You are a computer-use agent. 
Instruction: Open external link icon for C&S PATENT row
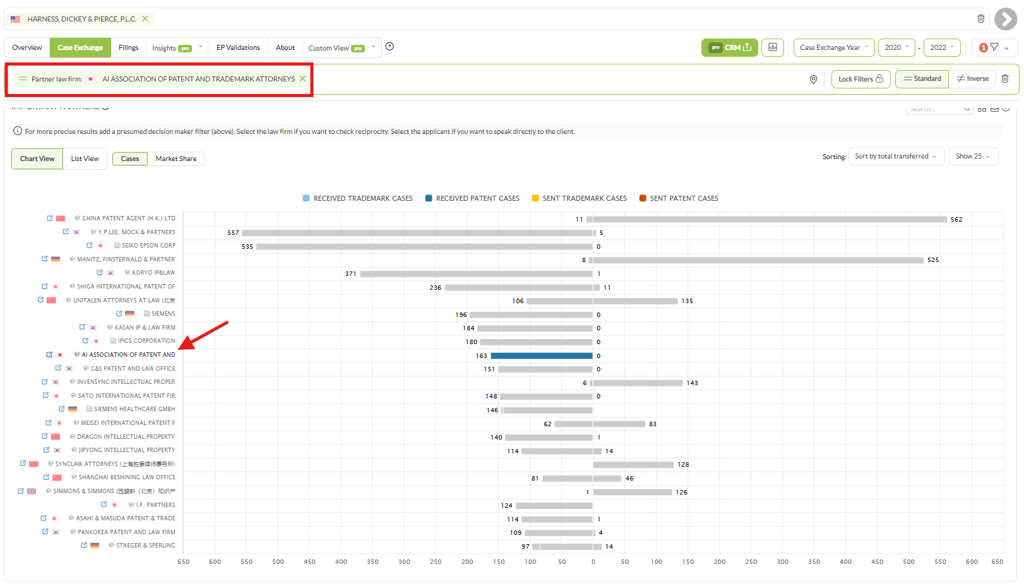[x=57, y=368]
